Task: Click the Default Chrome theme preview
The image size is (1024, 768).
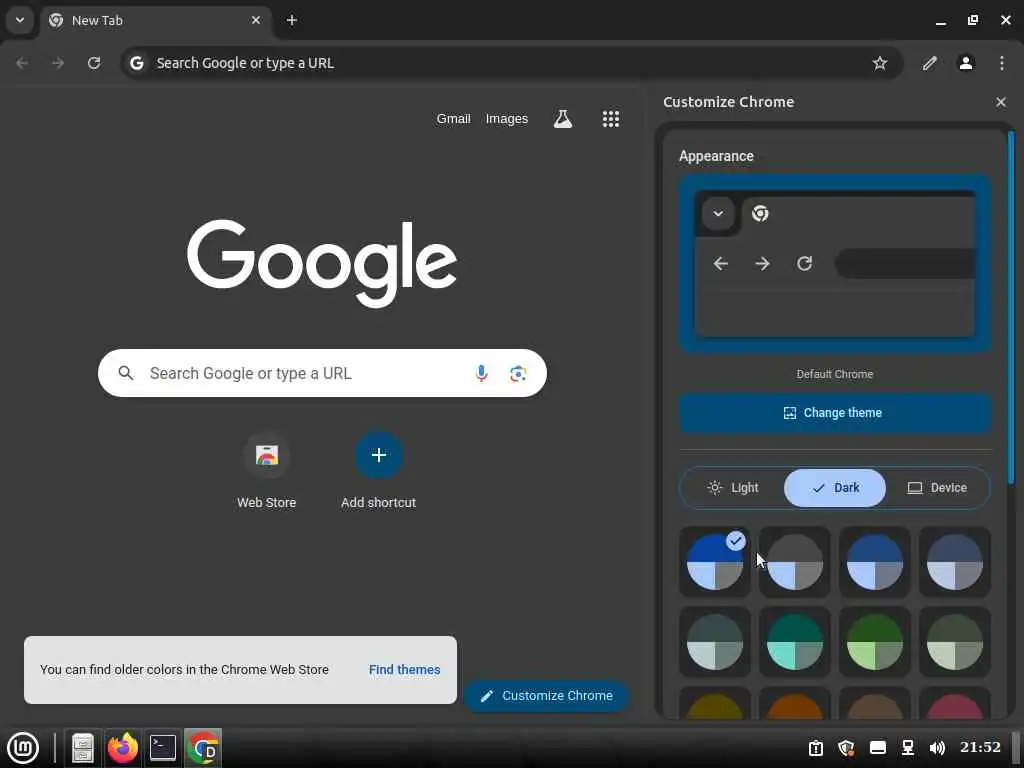Action: tap(835, 263)
